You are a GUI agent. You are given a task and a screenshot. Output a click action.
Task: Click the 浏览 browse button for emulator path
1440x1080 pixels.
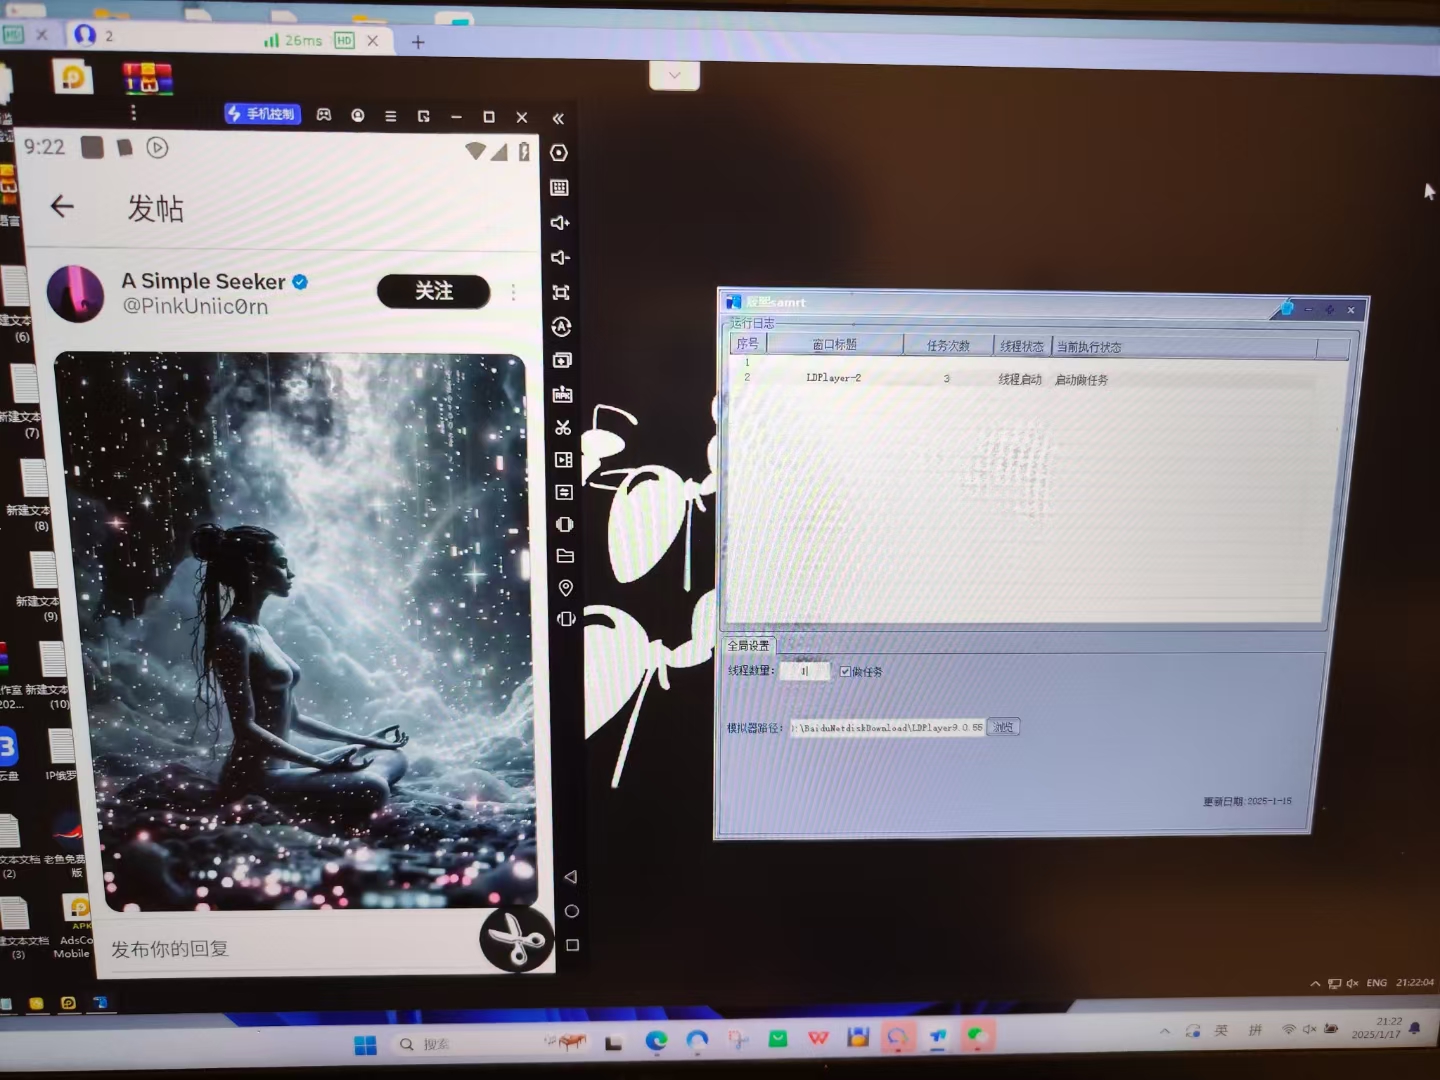(1003, 727)
